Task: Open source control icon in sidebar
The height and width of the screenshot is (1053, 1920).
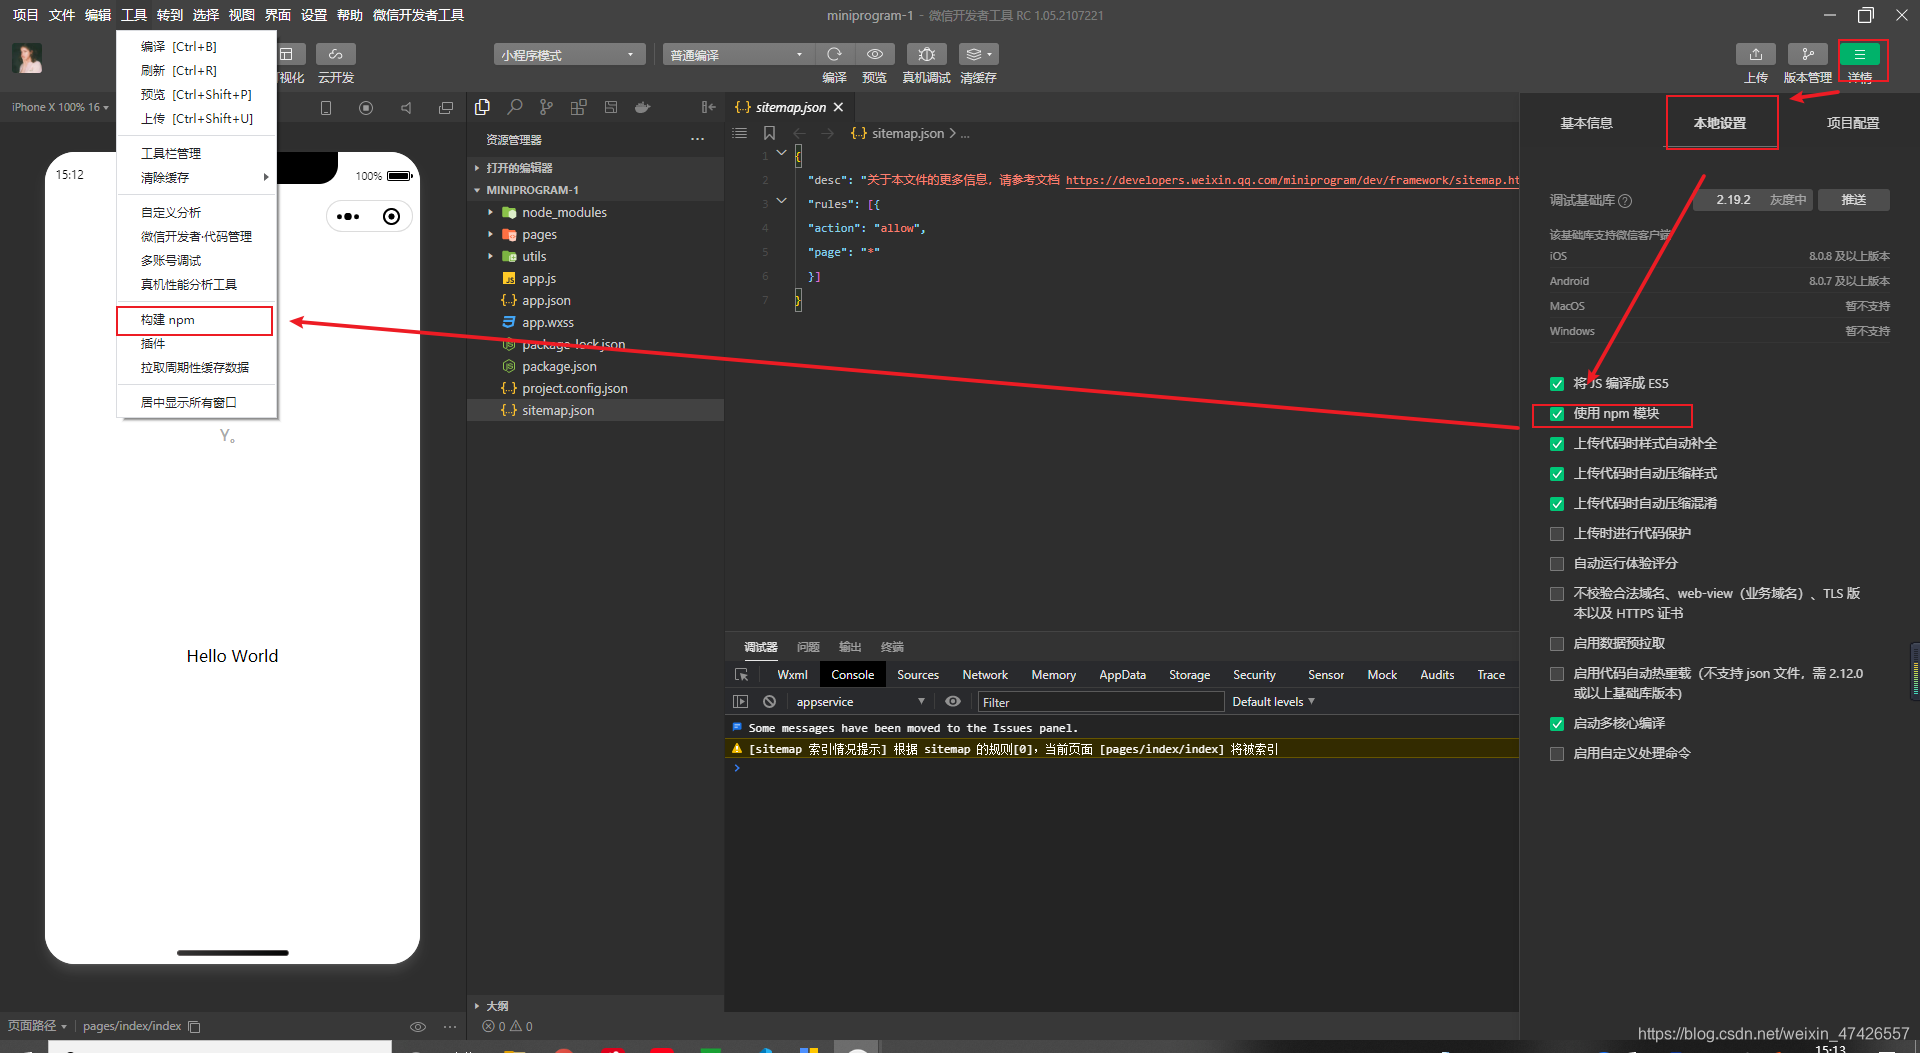Action: [x=546, y=107]
